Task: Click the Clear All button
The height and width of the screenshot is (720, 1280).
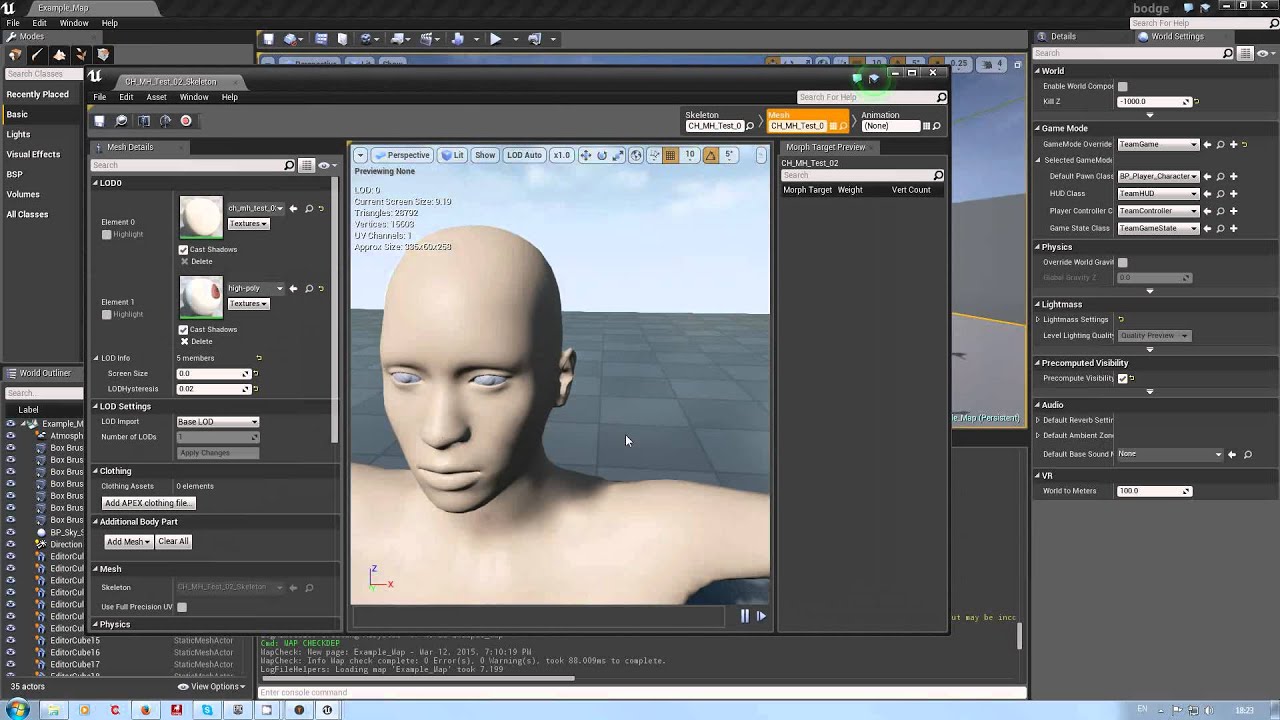Action: point(173,541)
